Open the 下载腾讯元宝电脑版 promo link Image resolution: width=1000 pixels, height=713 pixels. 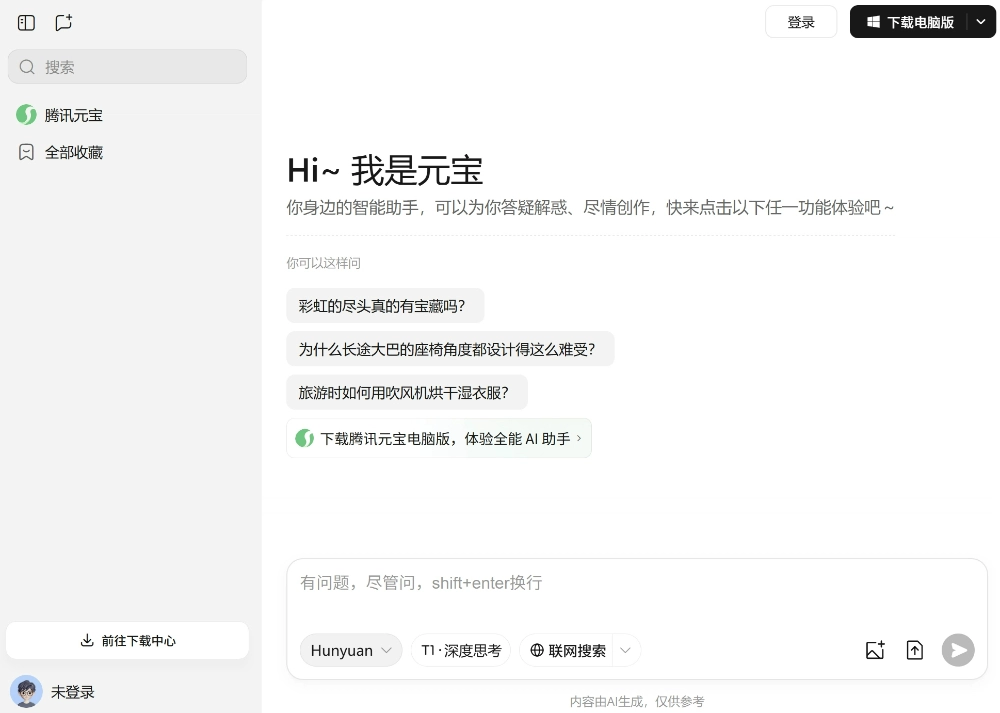[x=439, y=438]
